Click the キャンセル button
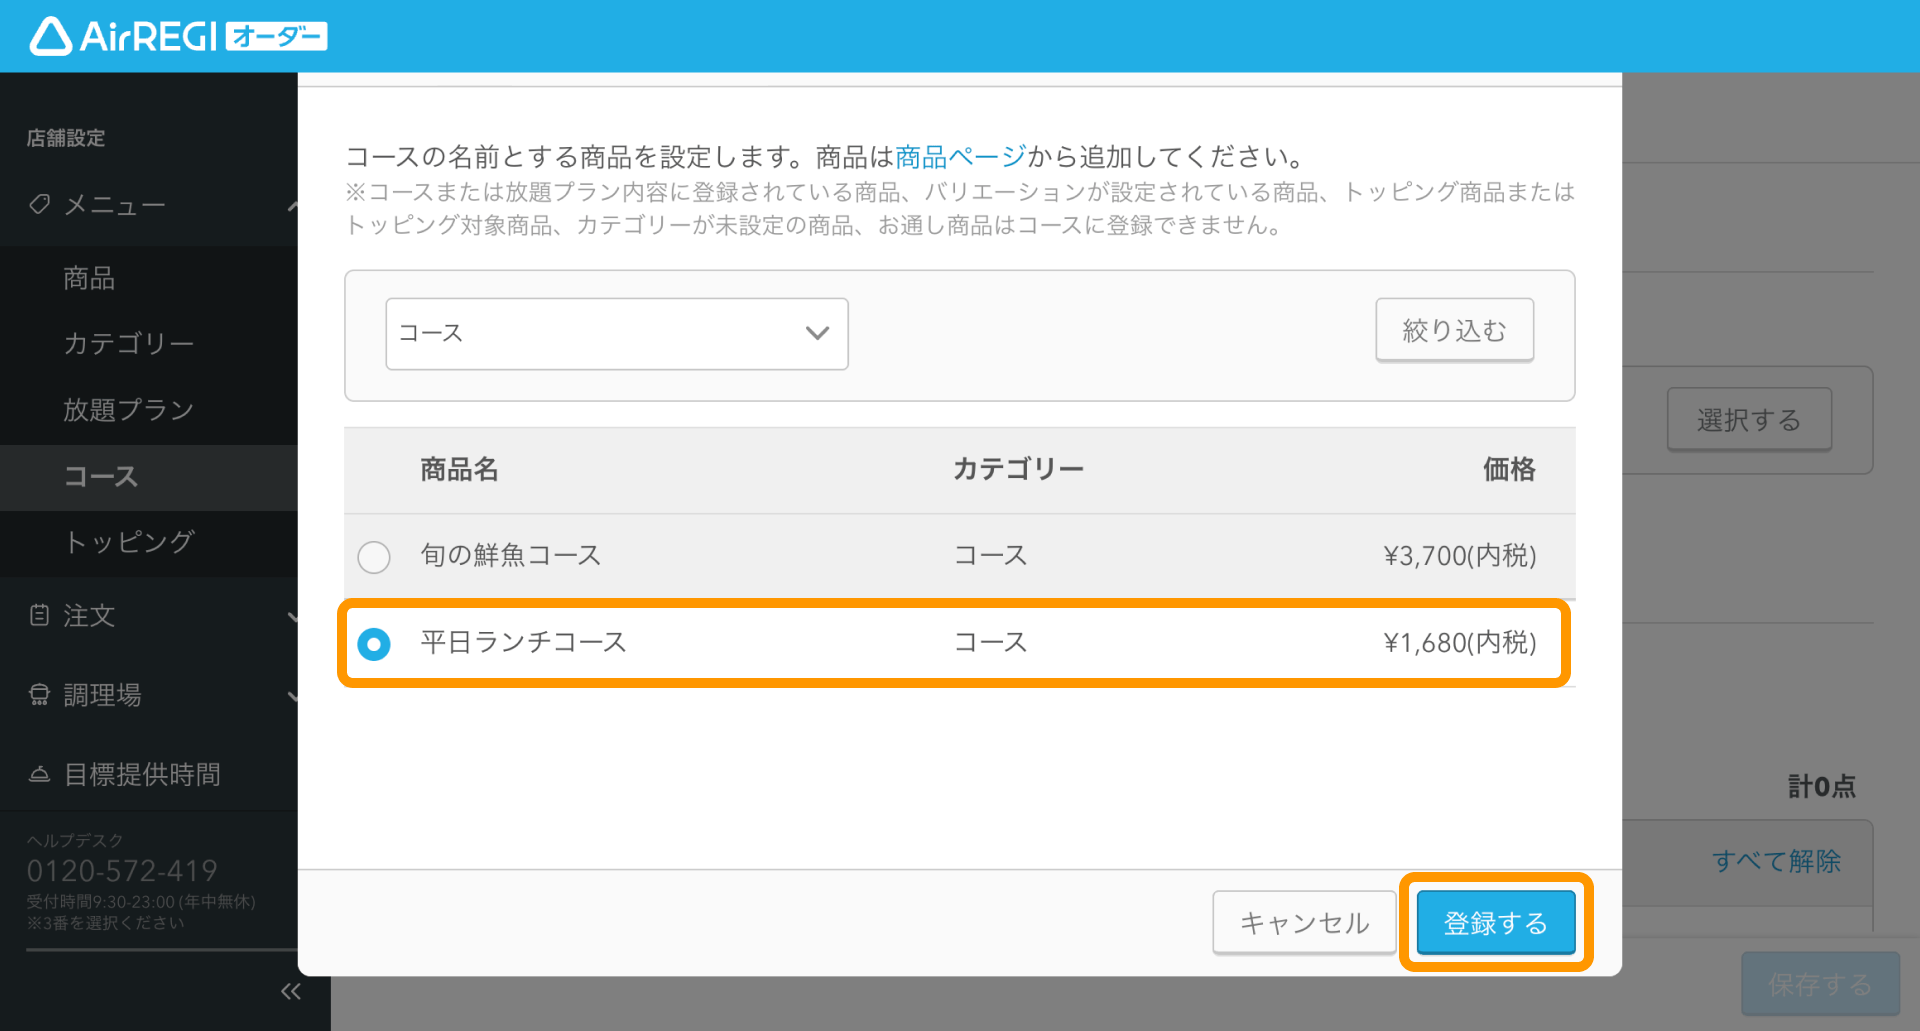Screen dimensions: 1920x1031 coord(1304,923)
